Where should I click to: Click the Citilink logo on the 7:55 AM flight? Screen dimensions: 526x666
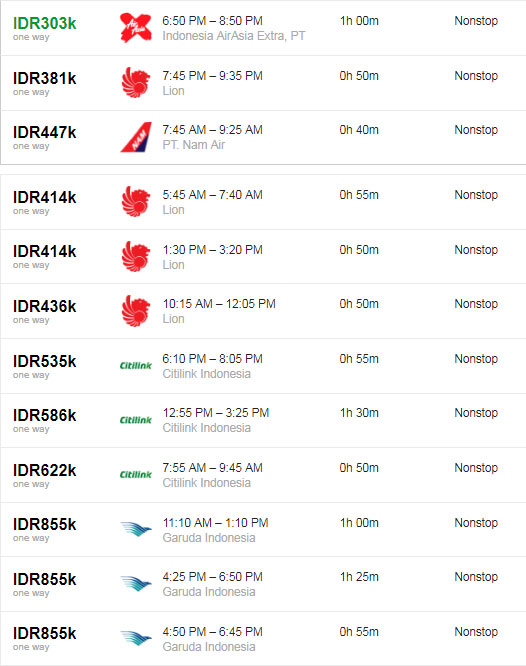[x=136, y=474]
